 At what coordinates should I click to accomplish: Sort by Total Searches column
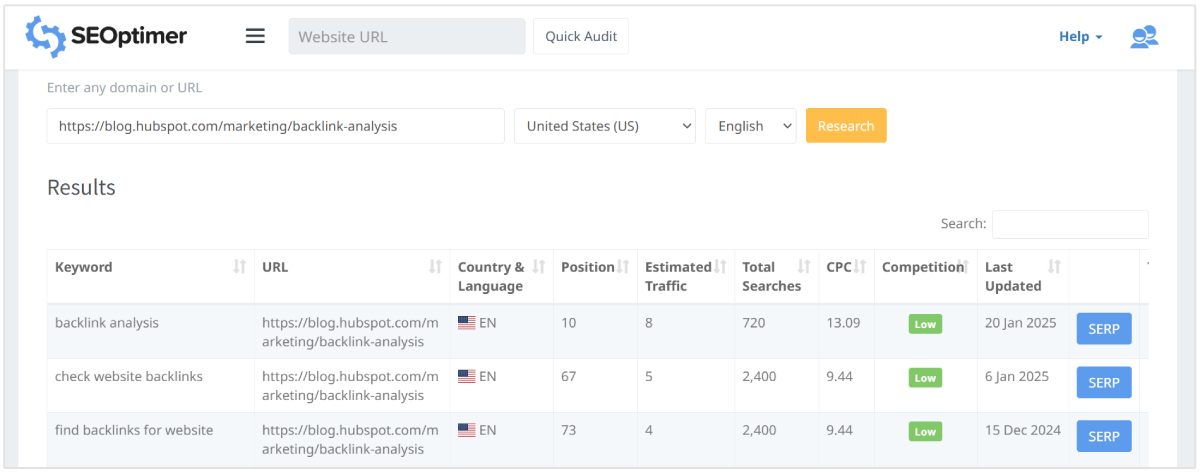804,267
